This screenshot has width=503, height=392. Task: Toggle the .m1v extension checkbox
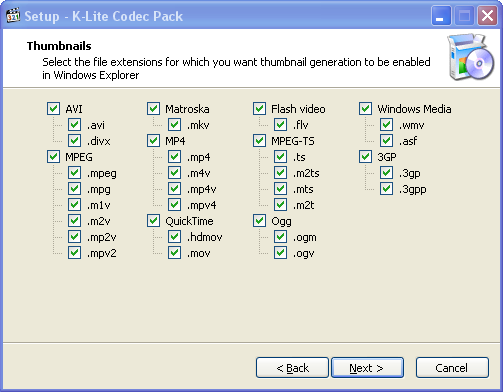tap(74, 205)
